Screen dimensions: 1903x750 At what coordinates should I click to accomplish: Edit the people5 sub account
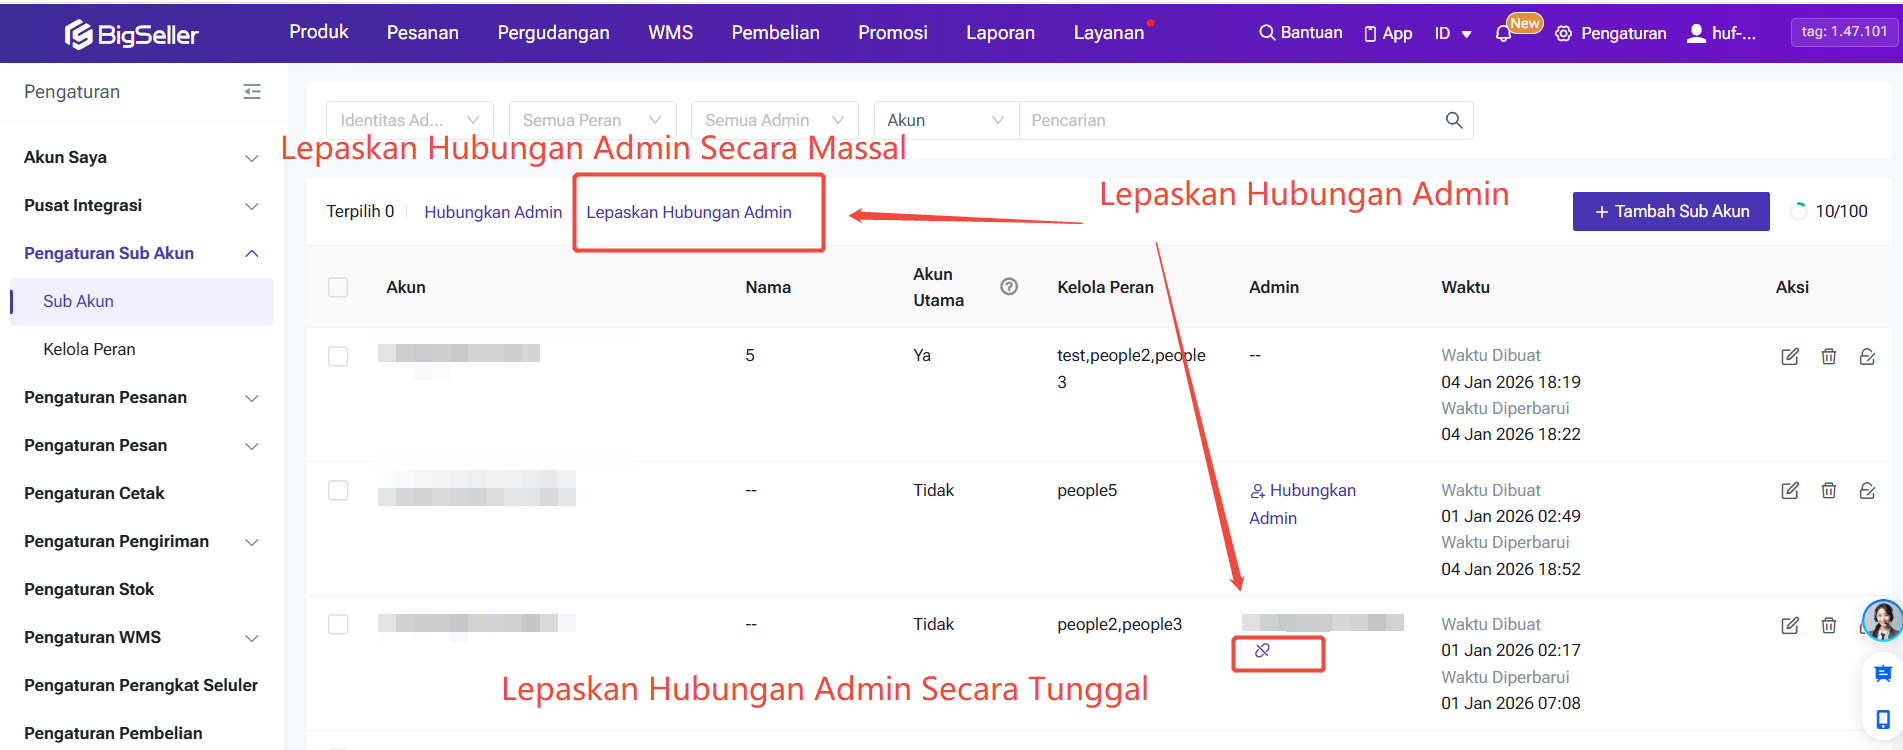point(1790,491)
